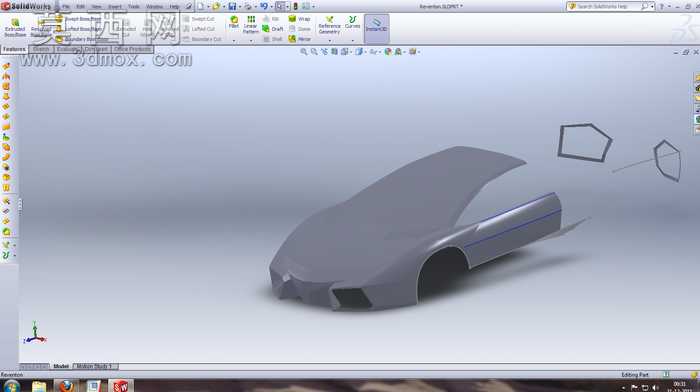This screenshot has height=392, width=700.
Task: Click the Extruded Boss/Base tool
Action: tap(15, 28)
